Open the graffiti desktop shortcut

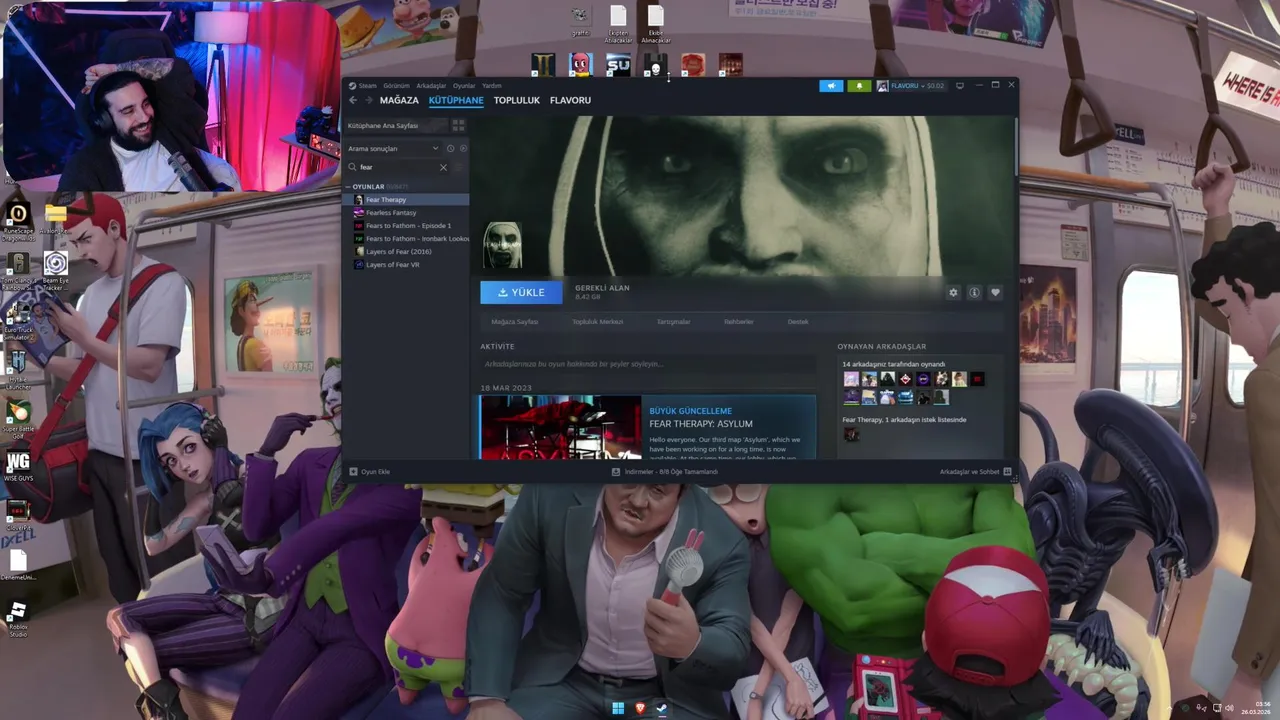[580, 20]
